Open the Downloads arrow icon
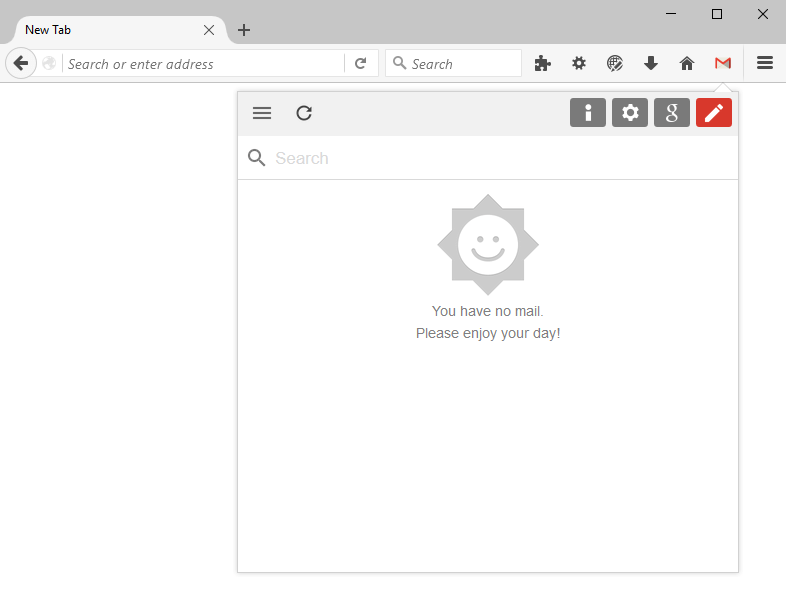The height and width of the screenshot is (610, 786). pos(651,63)
